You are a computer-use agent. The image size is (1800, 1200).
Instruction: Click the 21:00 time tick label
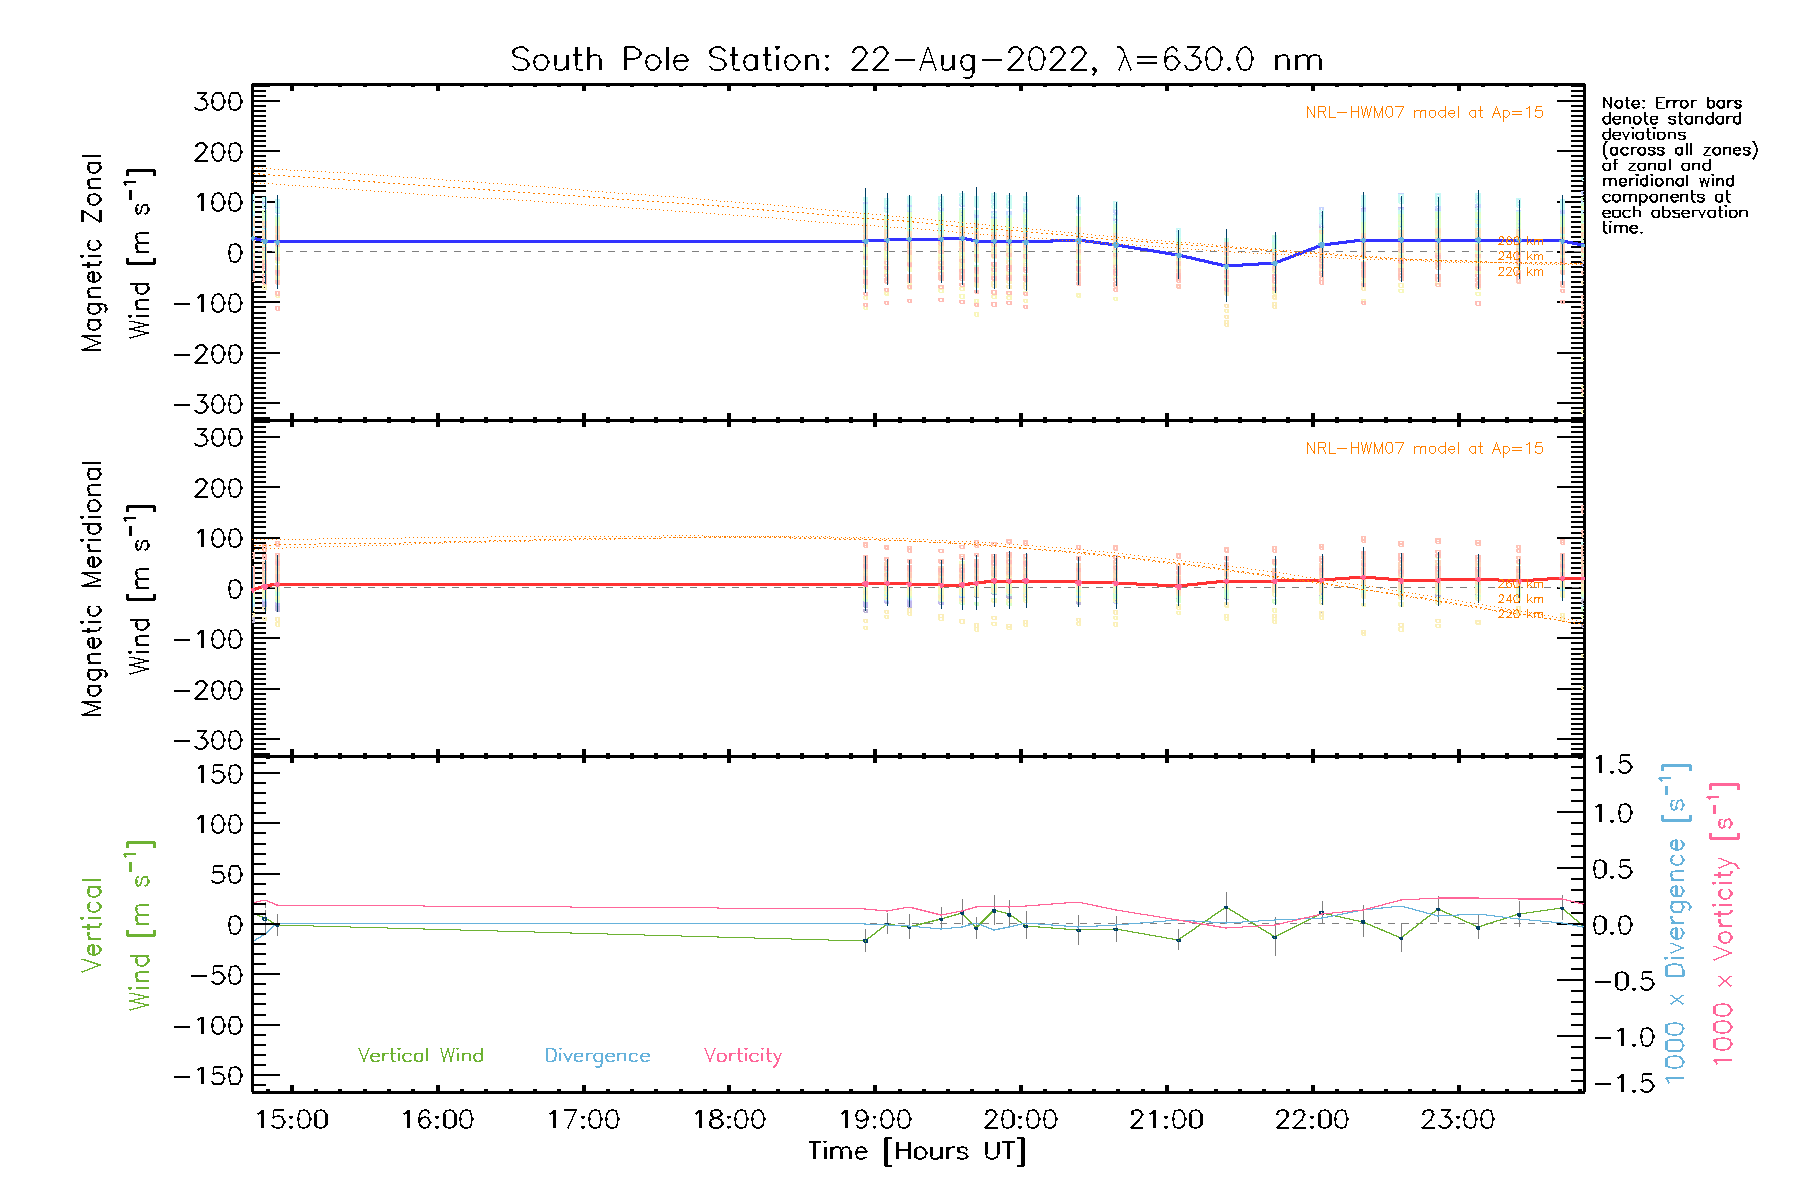pyautogui.click(x=1166, y=1119)
